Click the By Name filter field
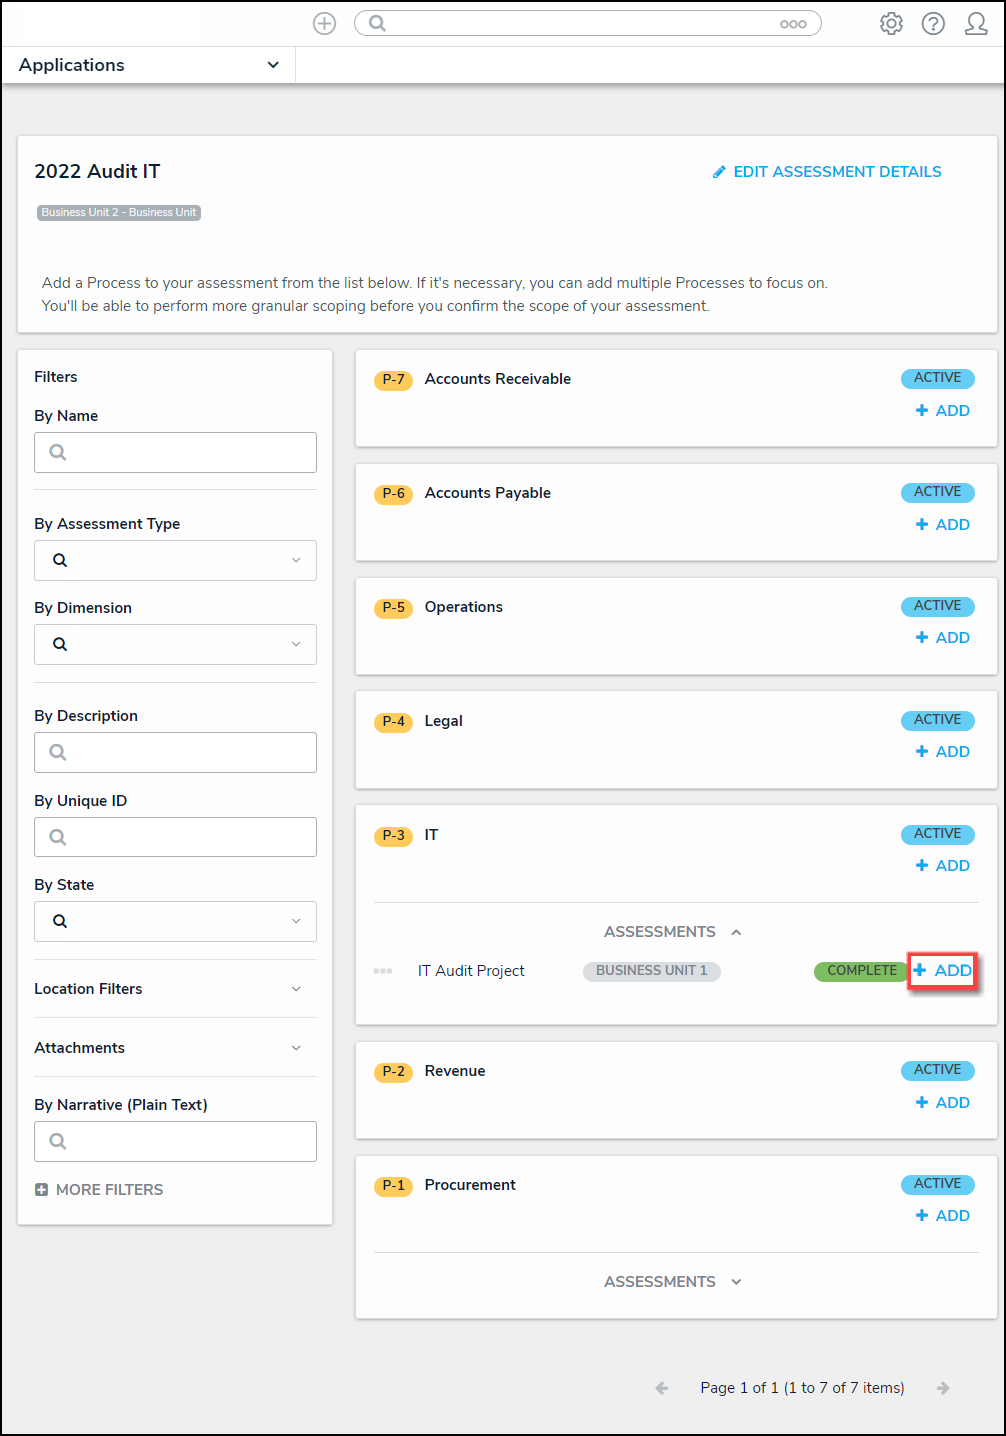 click(175, 452)
